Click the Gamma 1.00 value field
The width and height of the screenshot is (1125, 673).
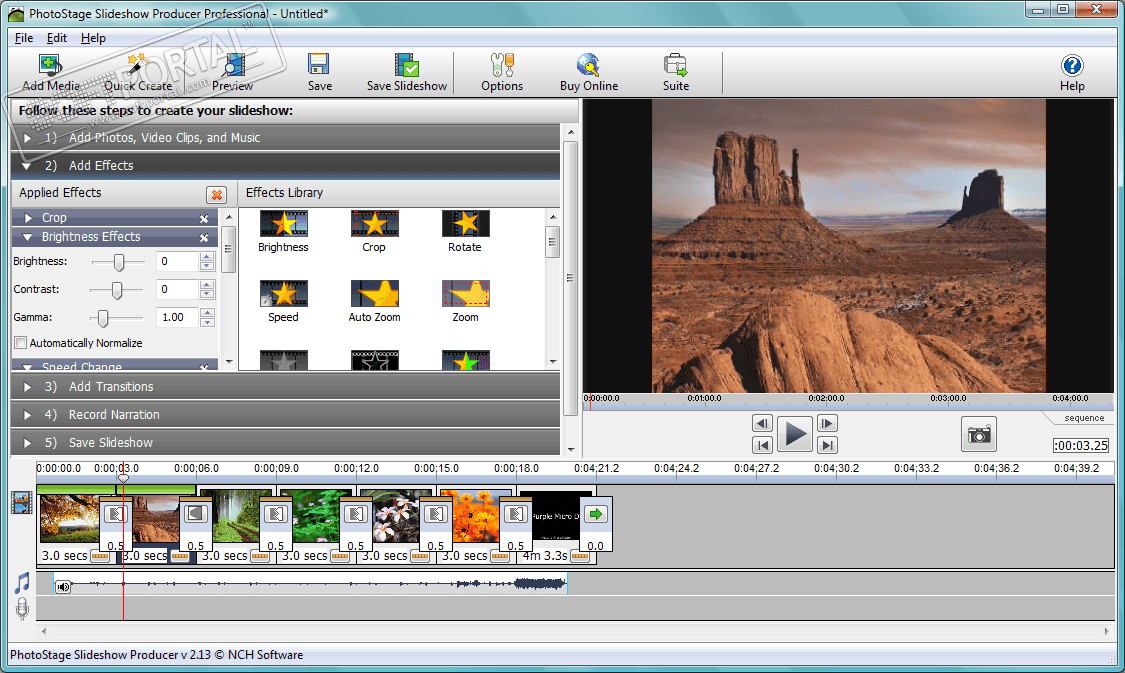point(176,317)
